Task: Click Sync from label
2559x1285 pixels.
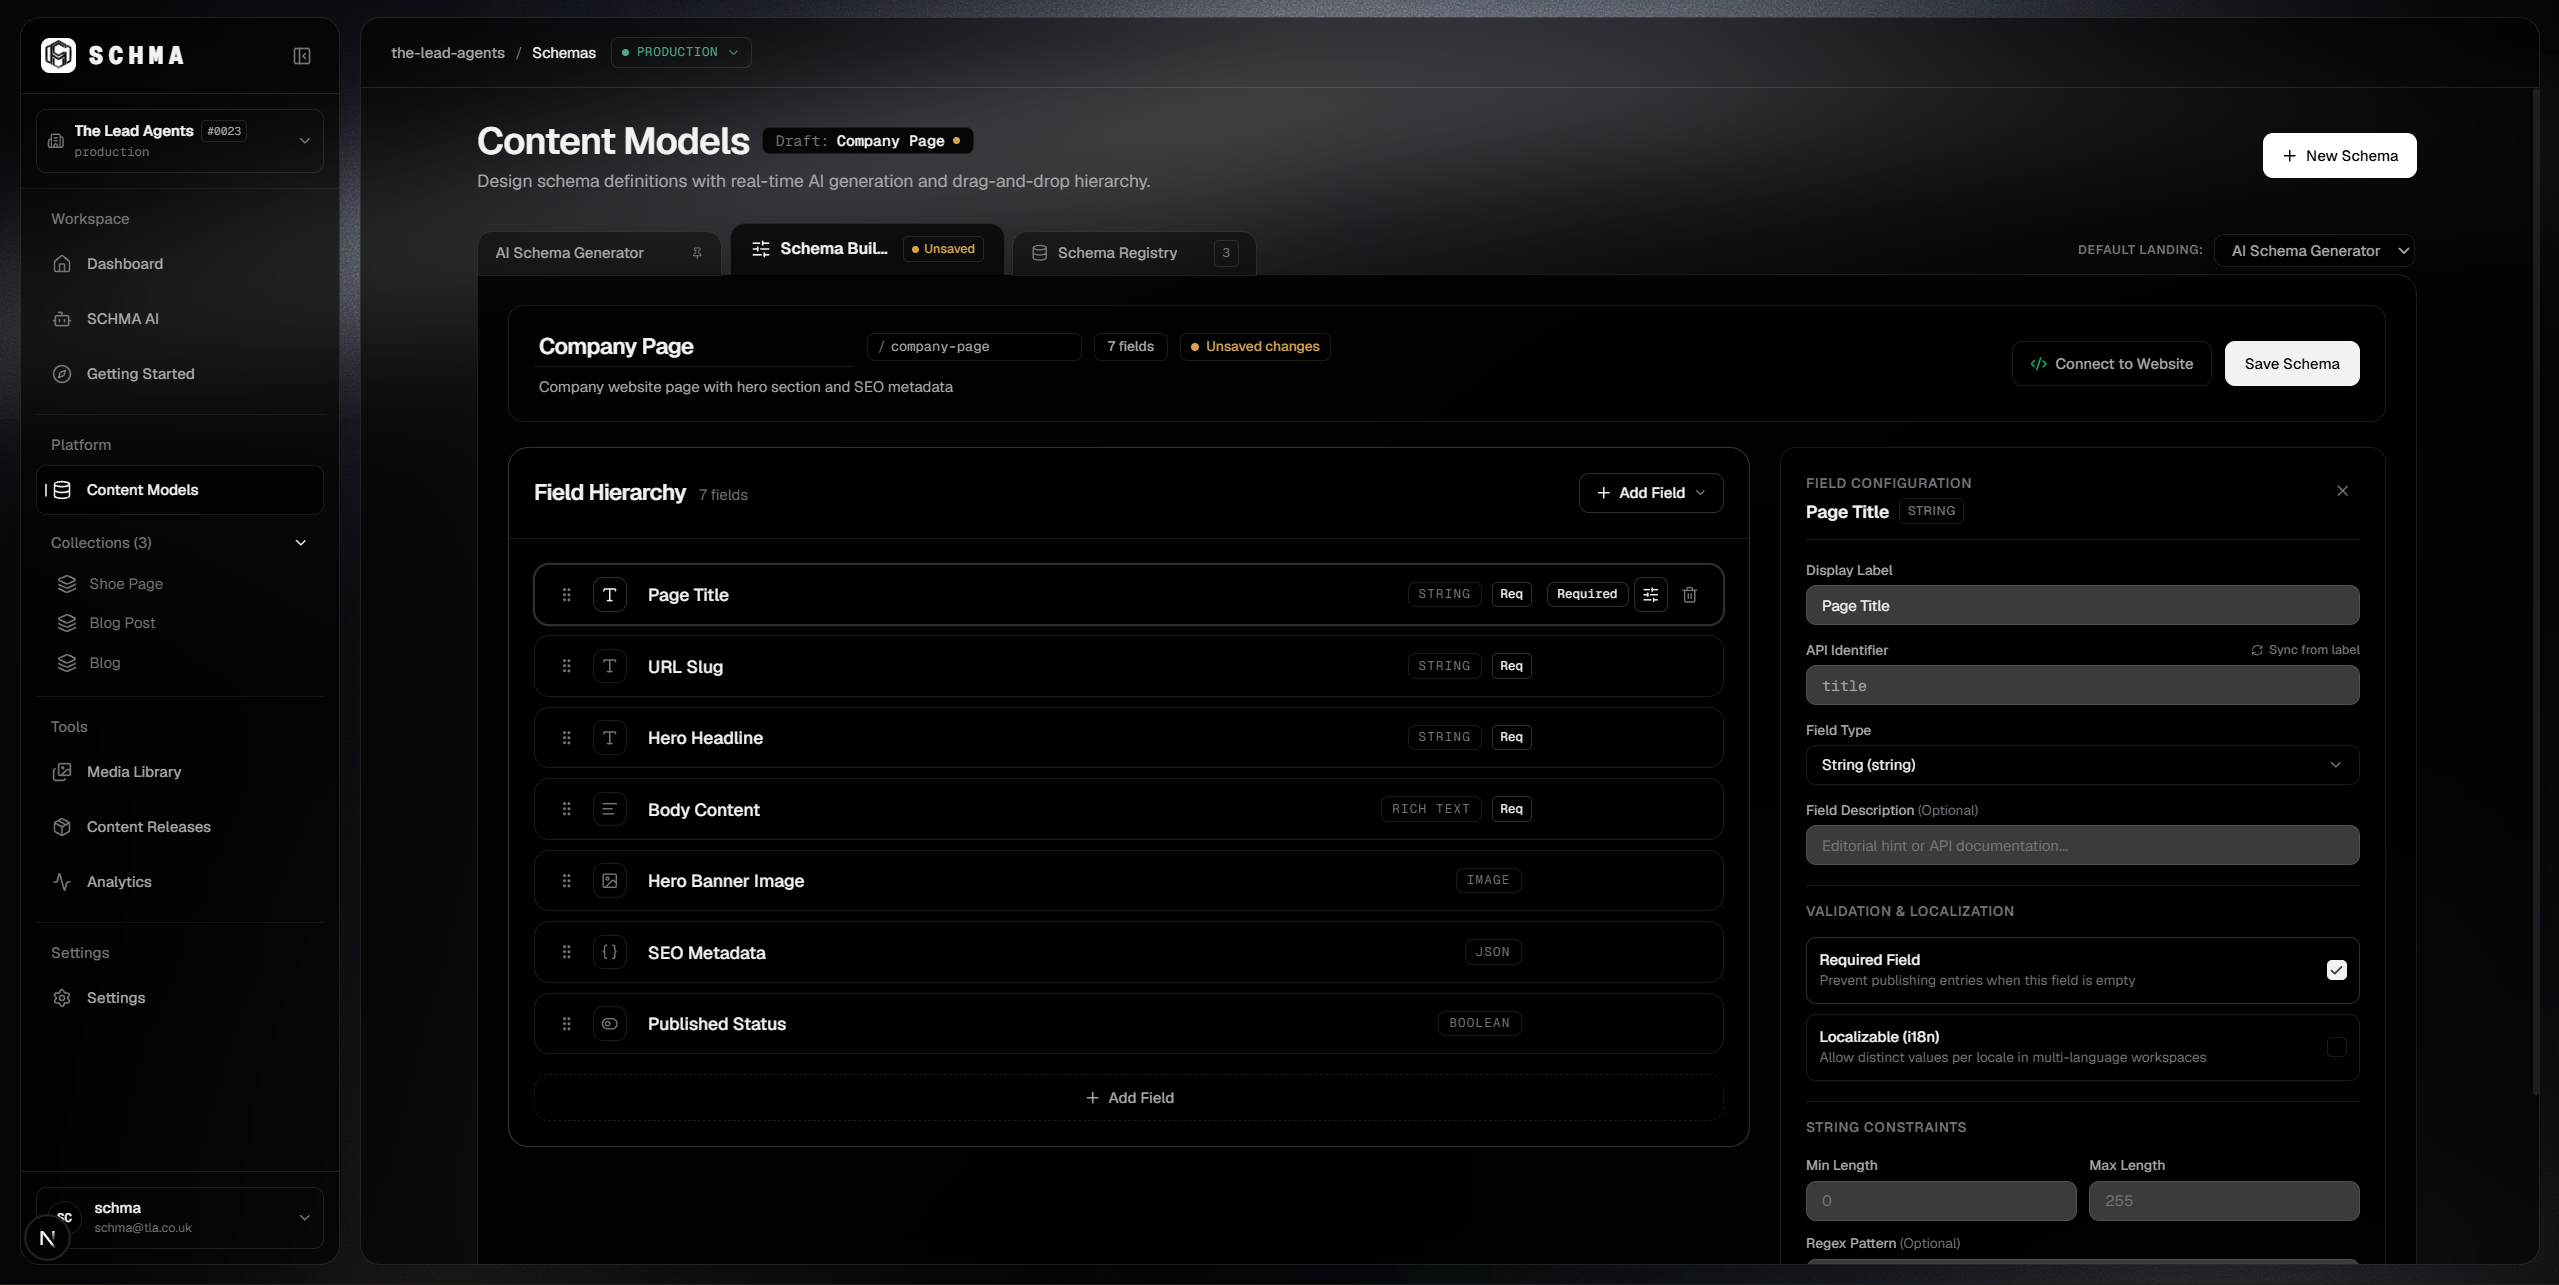Action: click(x=2305, y=650)
